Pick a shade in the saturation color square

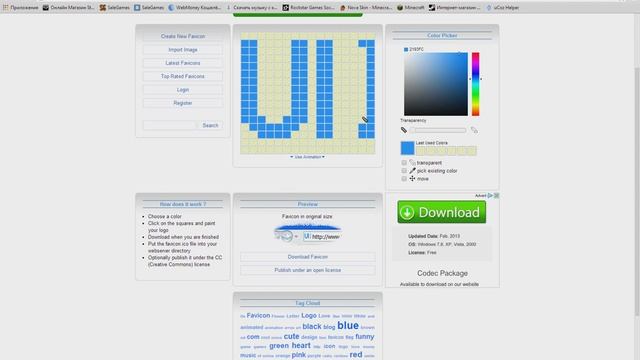coord(436,84)
